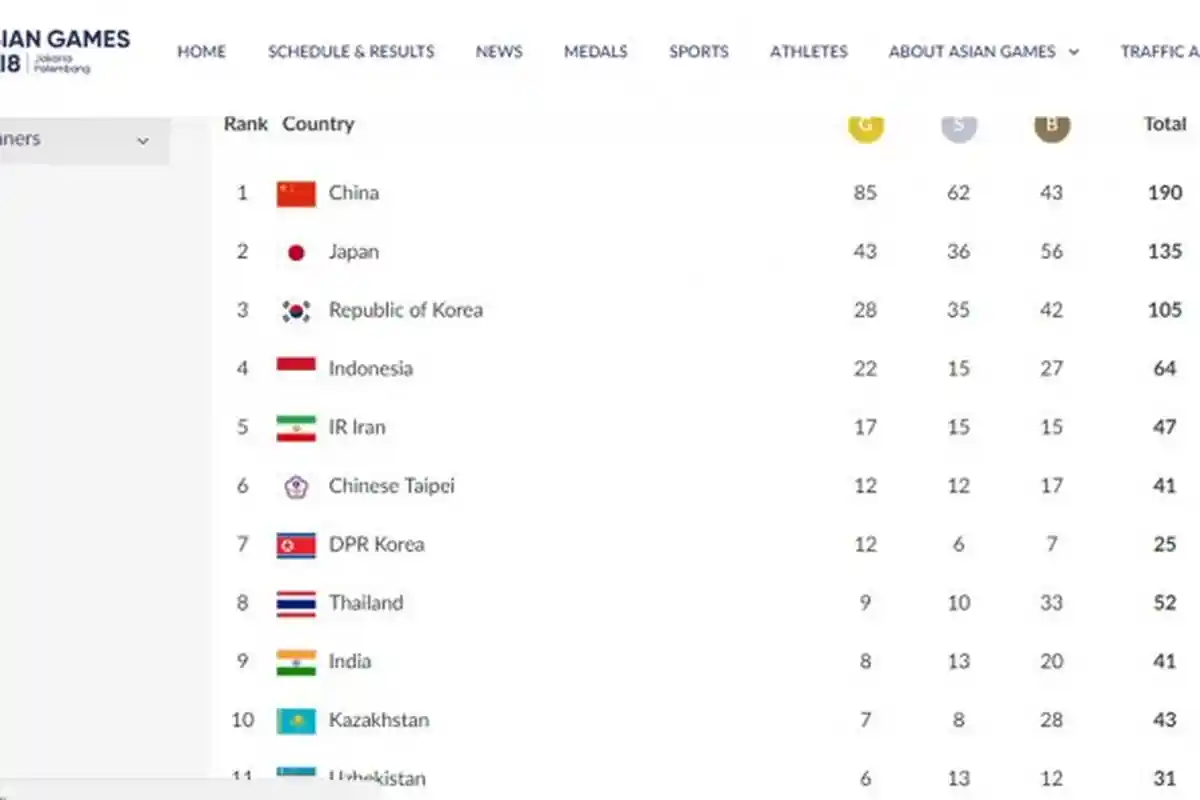Click the Kazakhstan country link

click(x=379, y=720)
